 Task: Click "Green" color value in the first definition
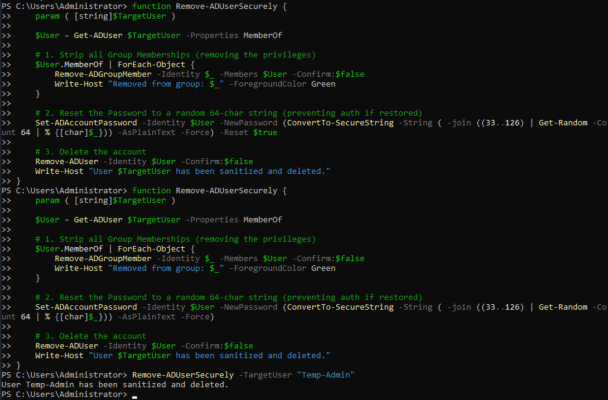point(323,84)
